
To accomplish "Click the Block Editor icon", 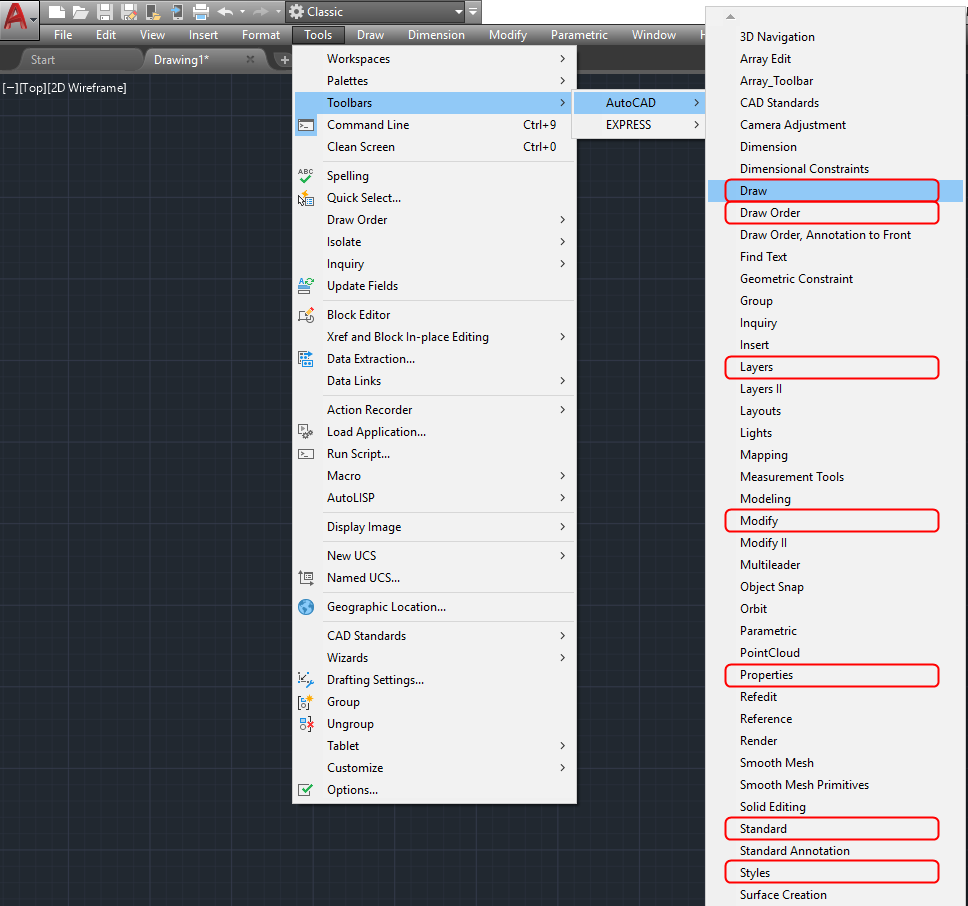I will pos(306,315).
